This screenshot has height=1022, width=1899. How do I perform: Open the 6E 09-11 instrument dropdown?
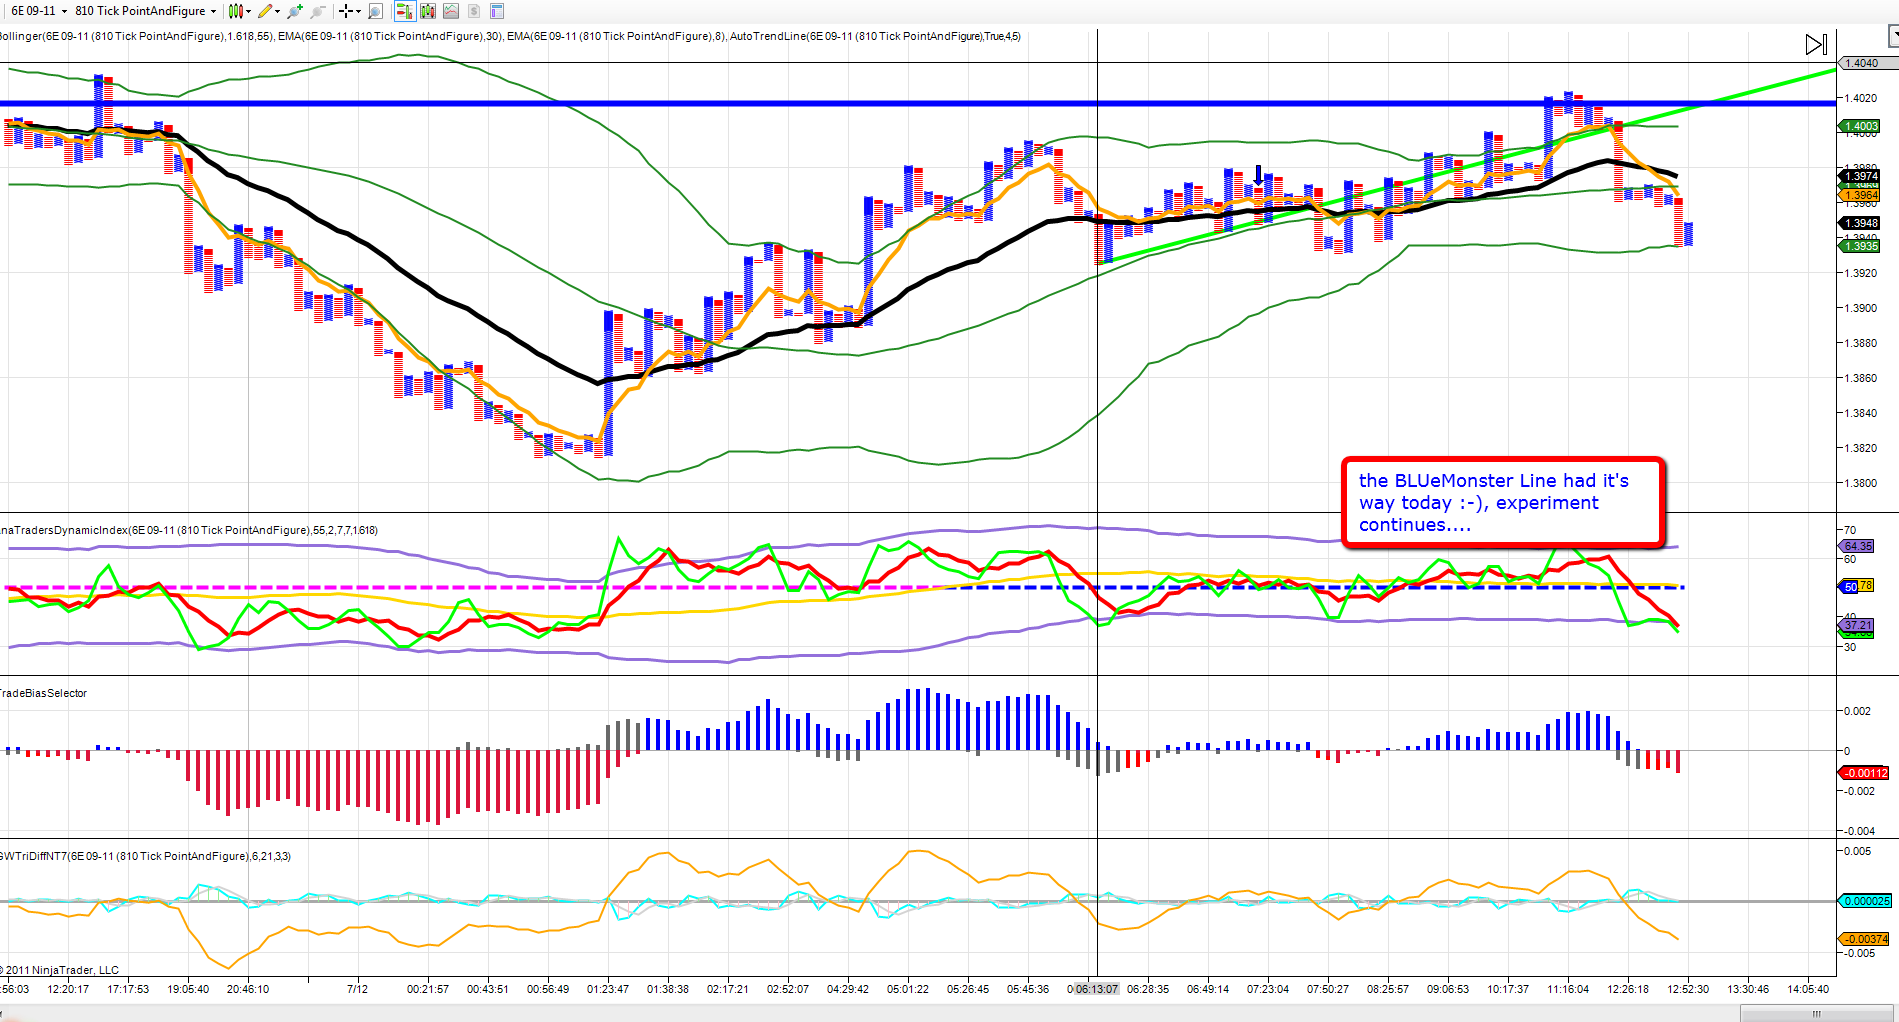39,11
